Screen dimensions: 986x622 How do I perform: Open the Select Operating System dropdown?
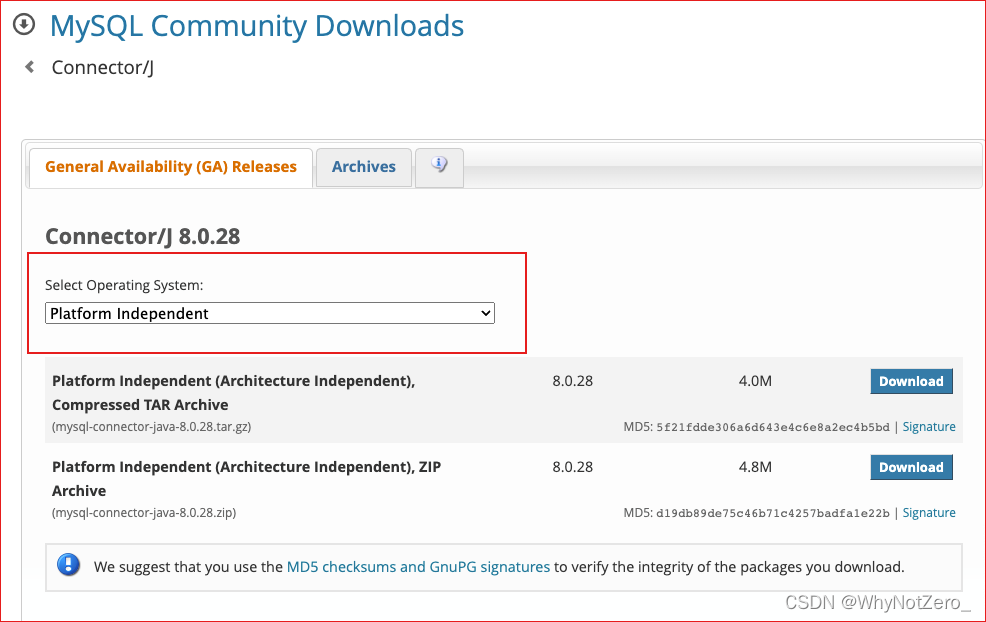(x=270, y=313)
